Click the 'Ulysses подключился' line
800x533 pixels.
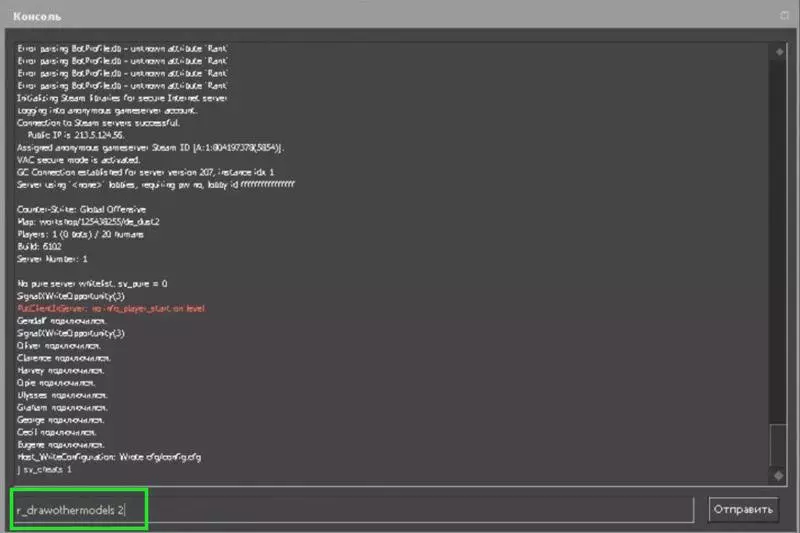tap(62, 395)
